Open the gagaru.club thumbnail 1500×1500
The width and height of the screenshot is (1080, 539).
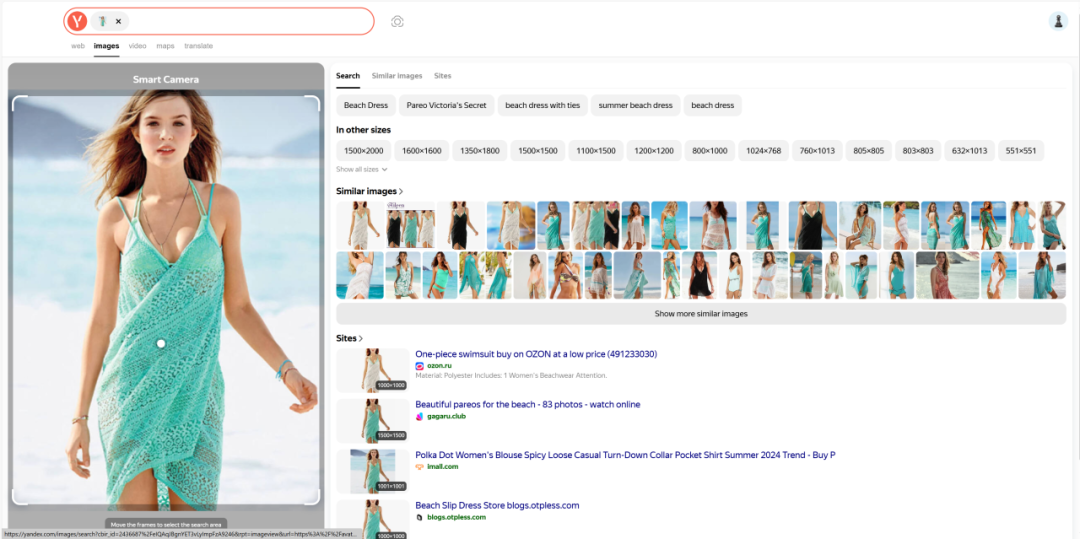[373, 421]
